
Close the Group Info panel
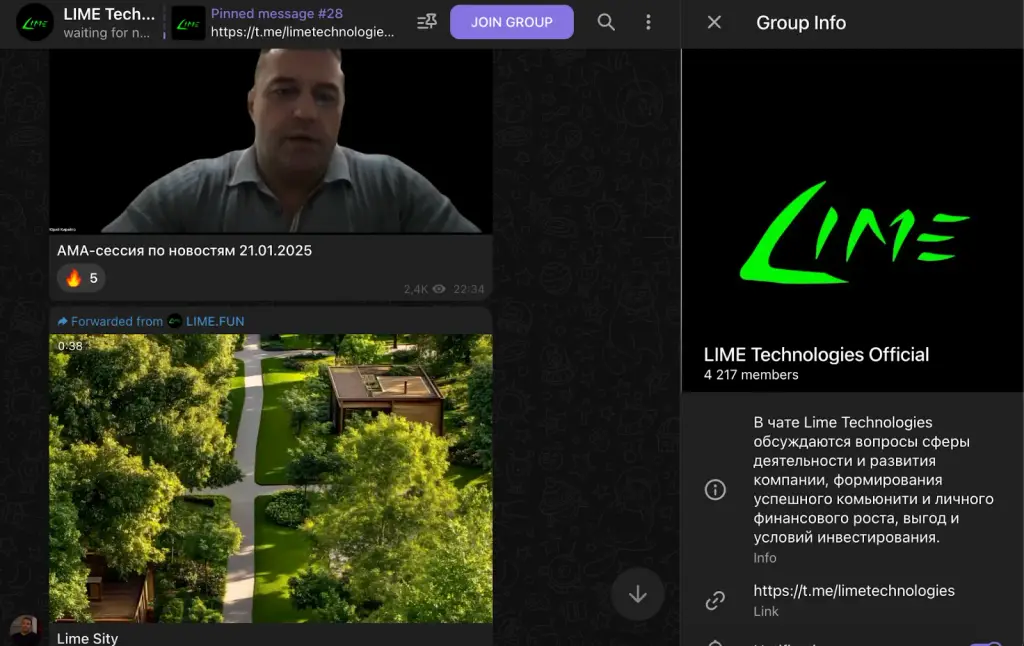point(714,22)
